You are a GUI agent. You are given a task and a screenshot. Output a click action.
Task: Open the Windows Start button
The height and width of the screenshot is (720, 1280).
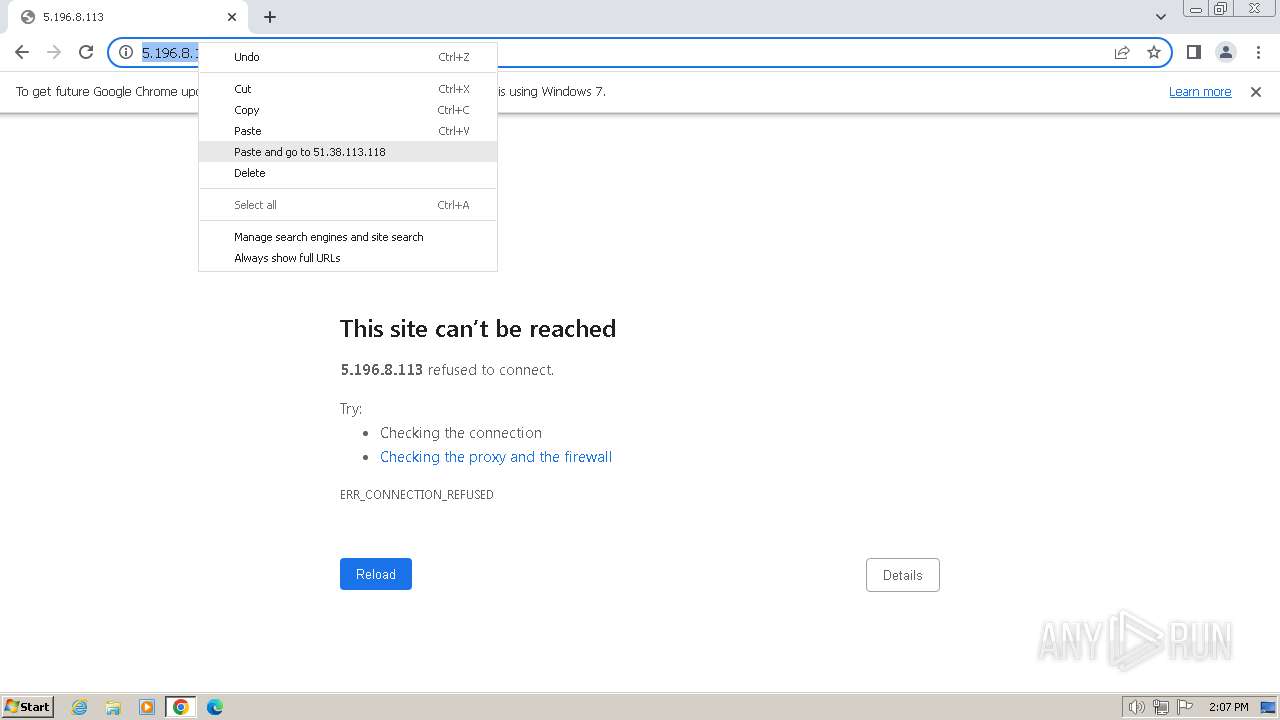[28, 706]
